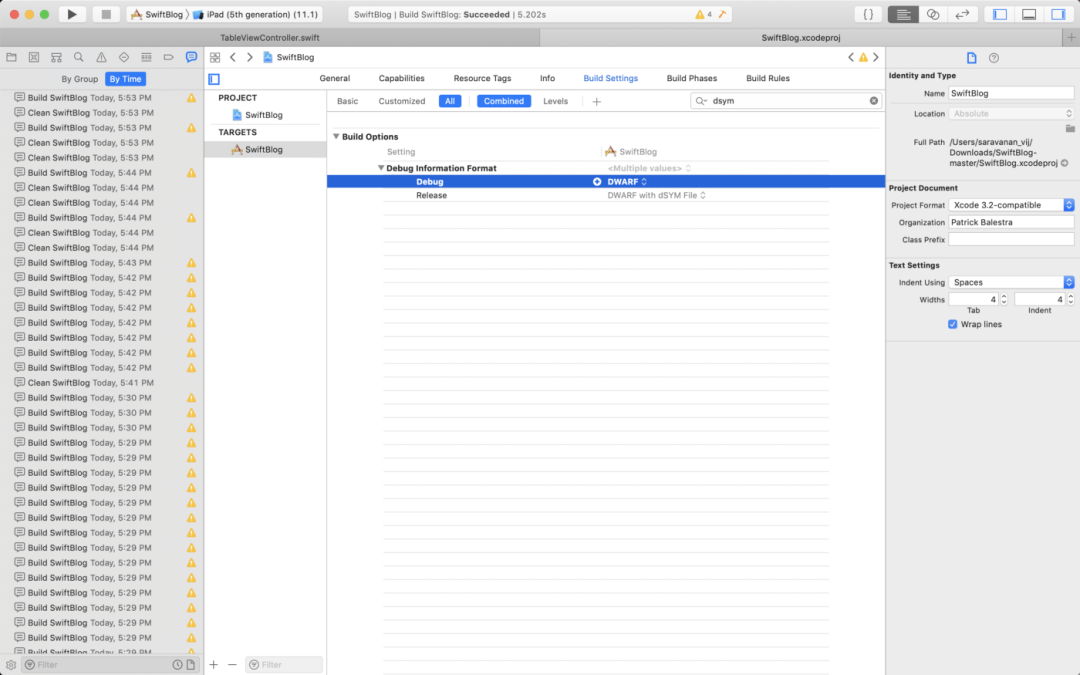Viewport: 1080px width, 675px height.
Task: Show Basic build settings
Action: coord(347,101)
